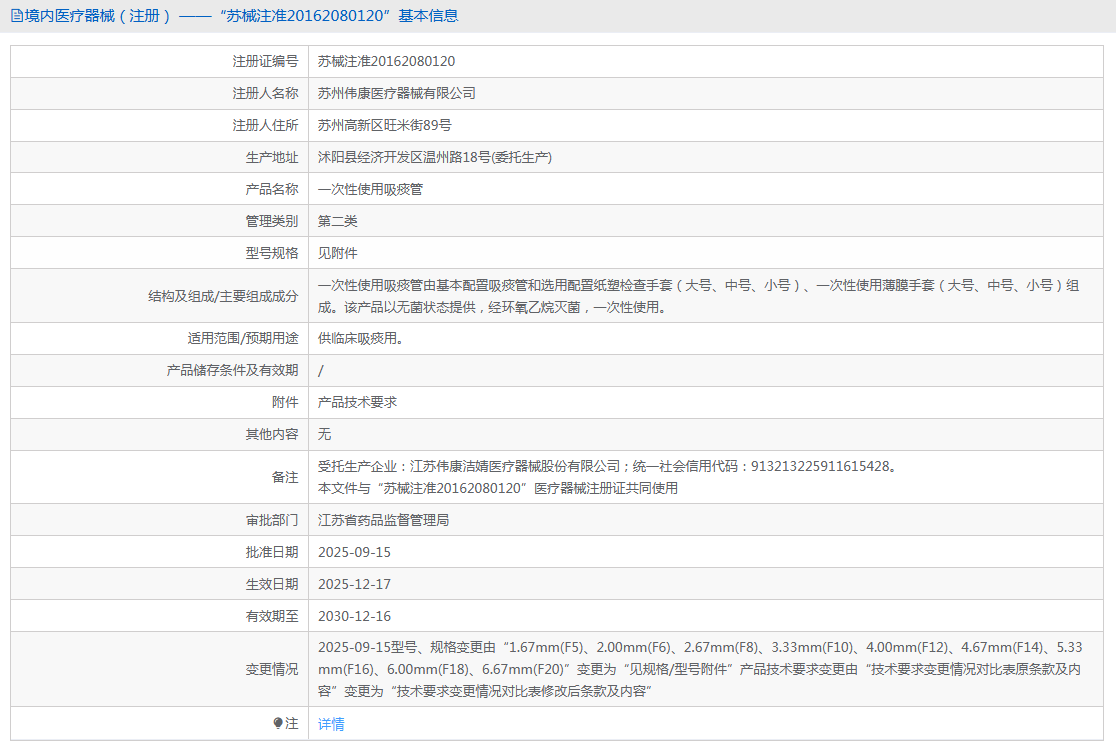
Task: Click the 备注 label
Action: 285,477
